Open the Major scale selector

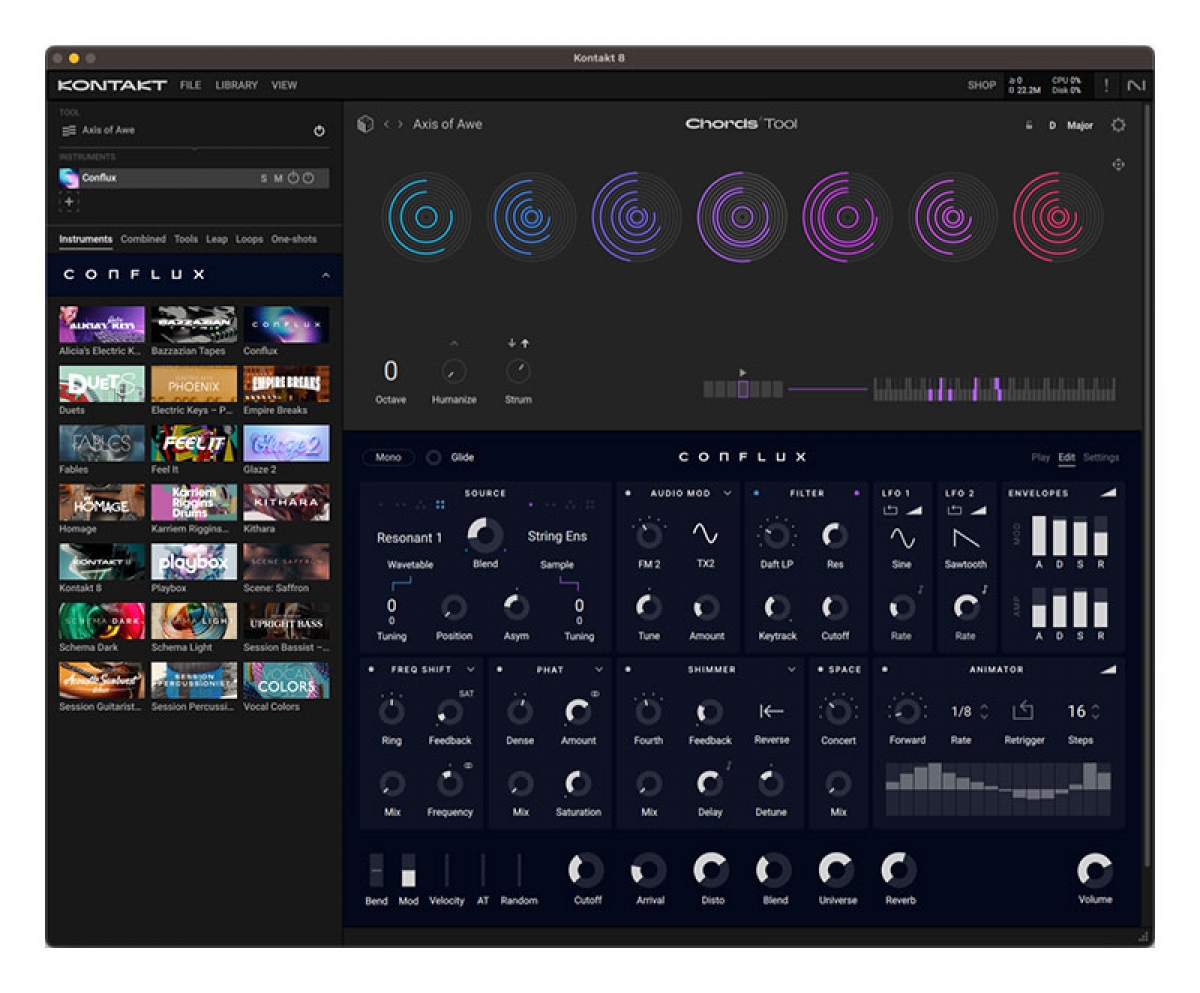click(1080, 126)
